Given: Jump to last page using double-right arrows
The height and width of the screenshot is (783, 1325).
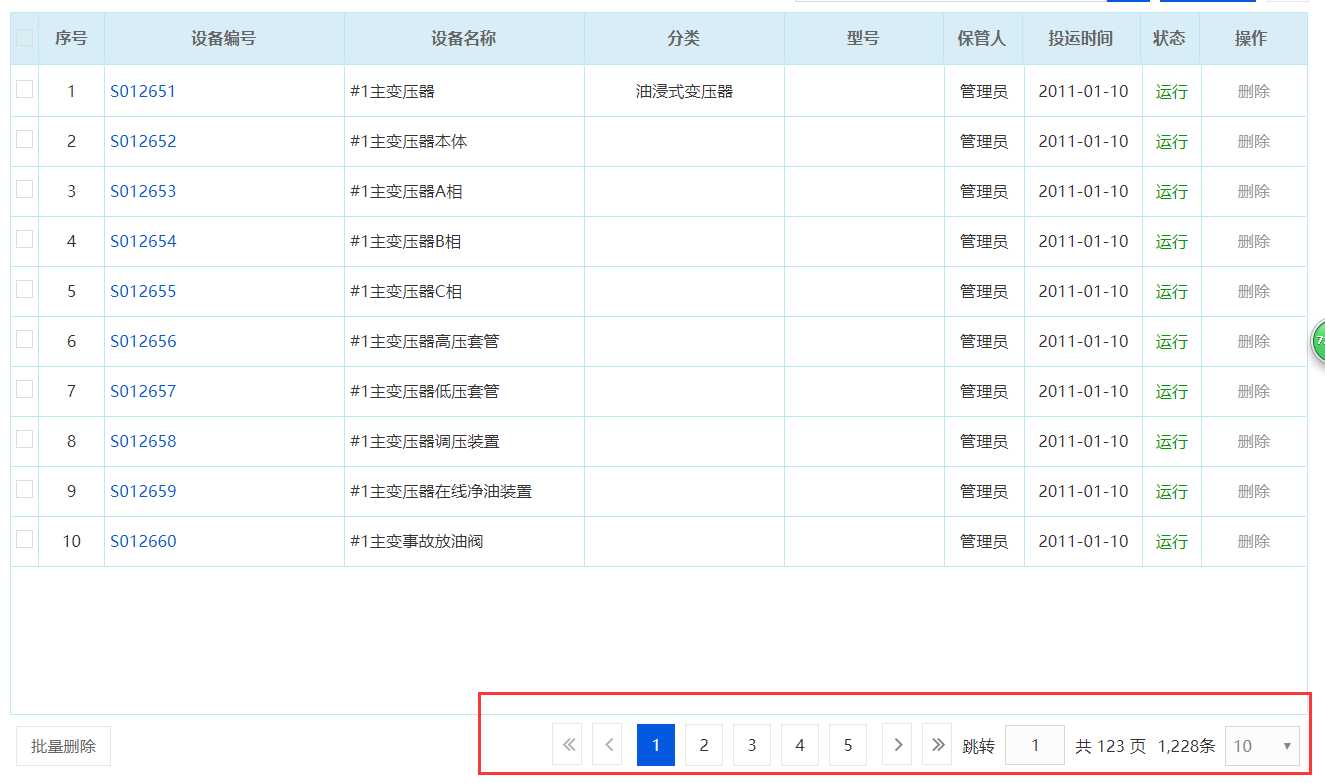Looking at the screenshot, I should tap(937, 745).
